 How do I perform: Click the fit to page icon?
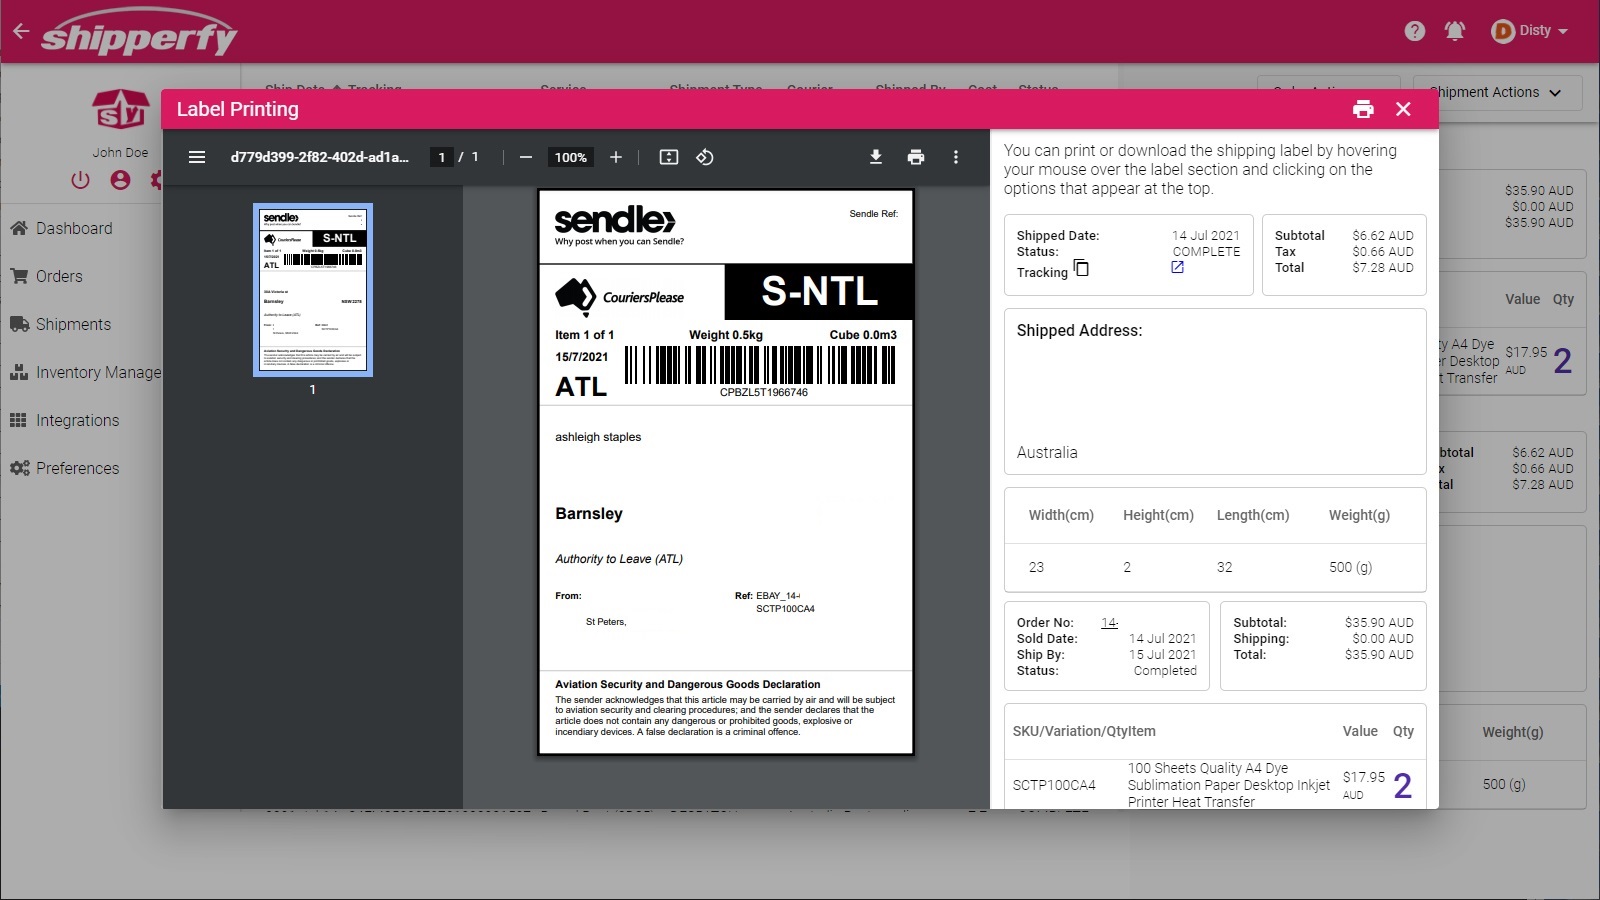pos(669,157)
